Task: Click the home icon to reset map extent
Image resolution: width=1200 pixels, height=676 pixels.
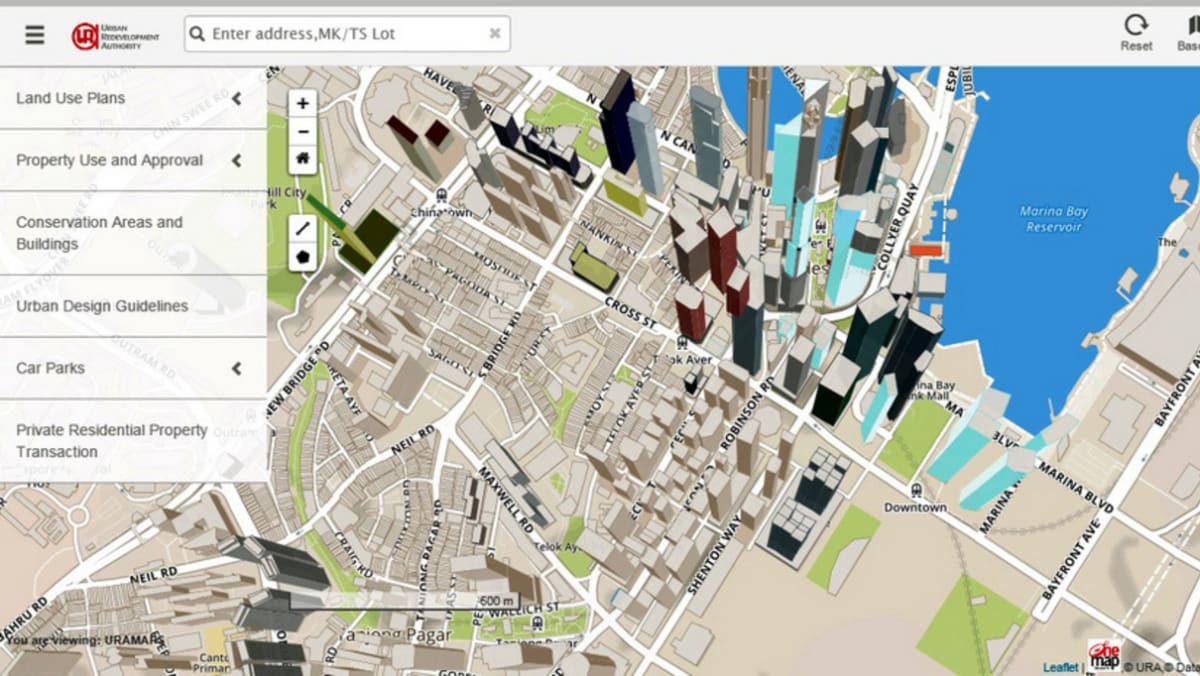Action: [301, 159]
